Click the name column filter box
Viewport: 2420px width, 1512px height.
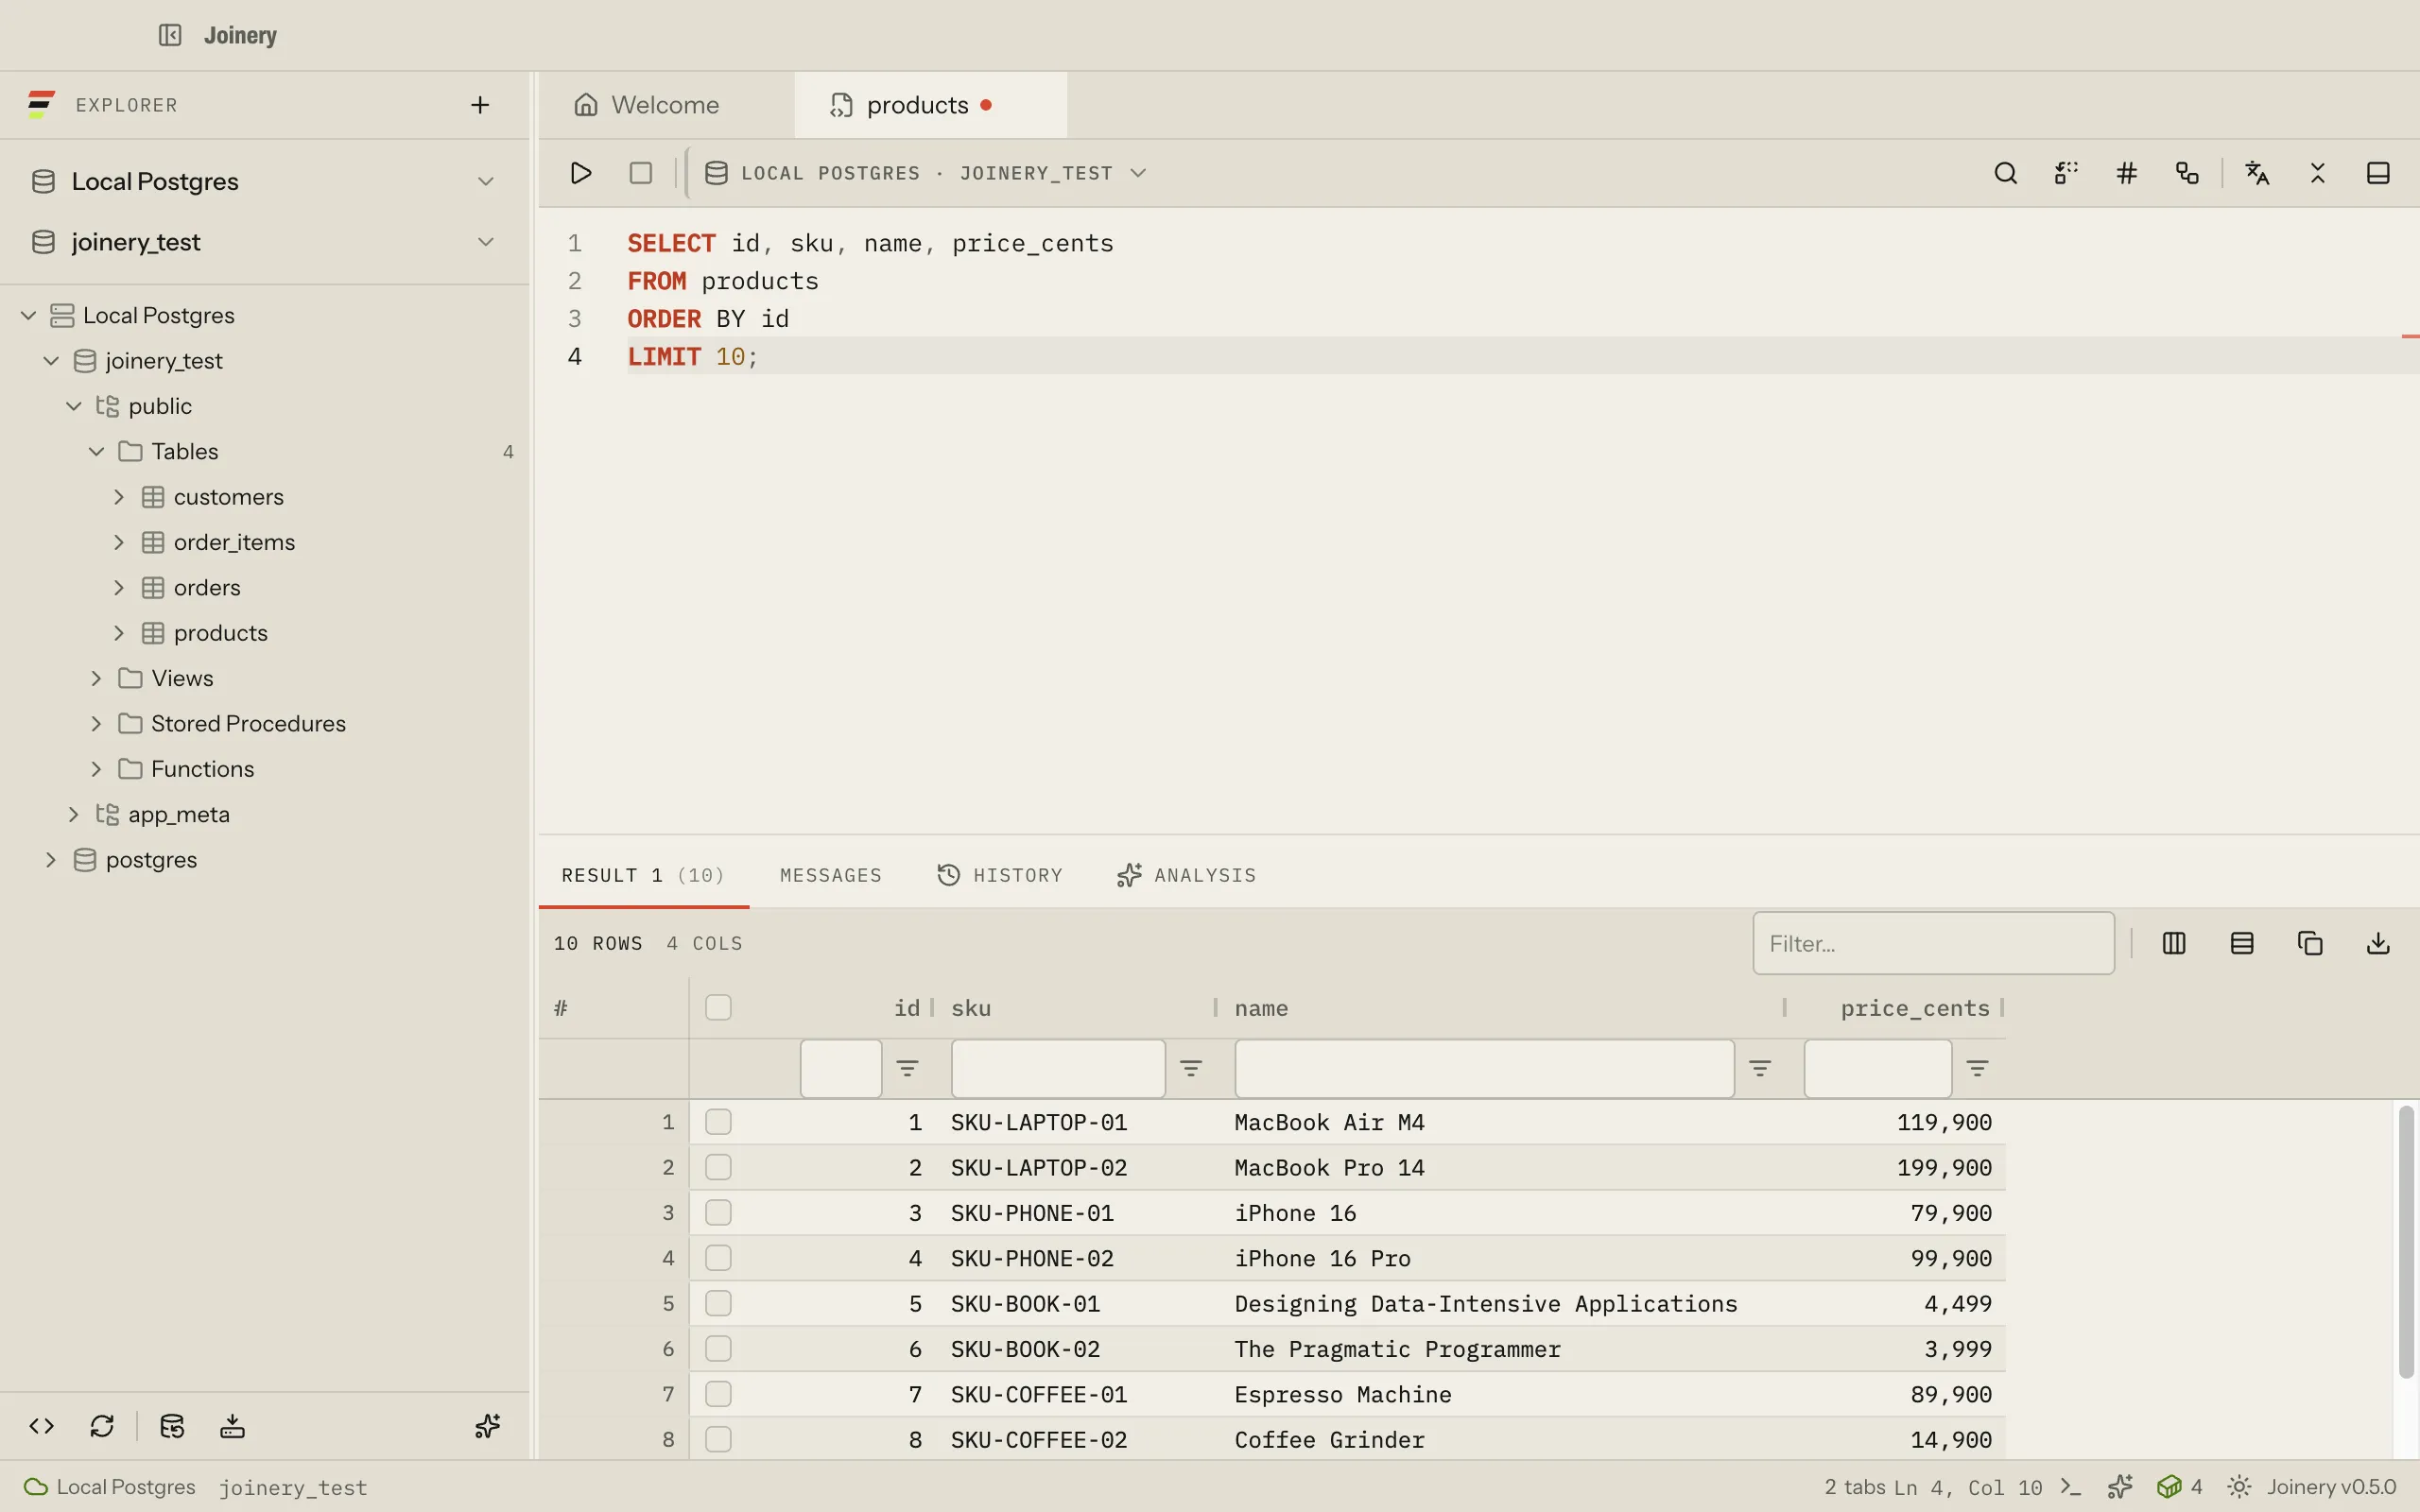[1484, 1068]
